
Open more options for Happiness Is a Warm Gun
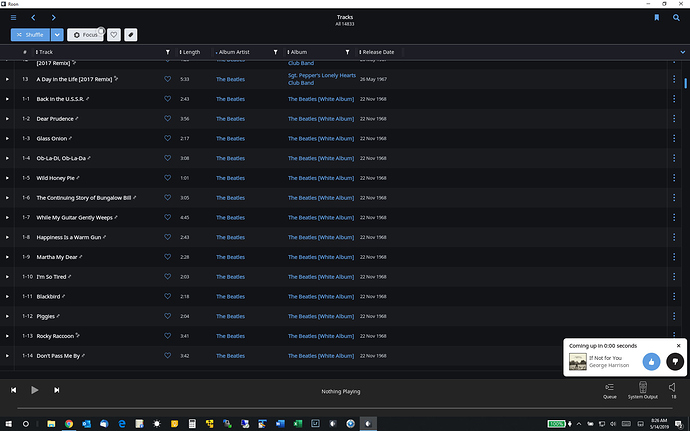pos(674,237)
